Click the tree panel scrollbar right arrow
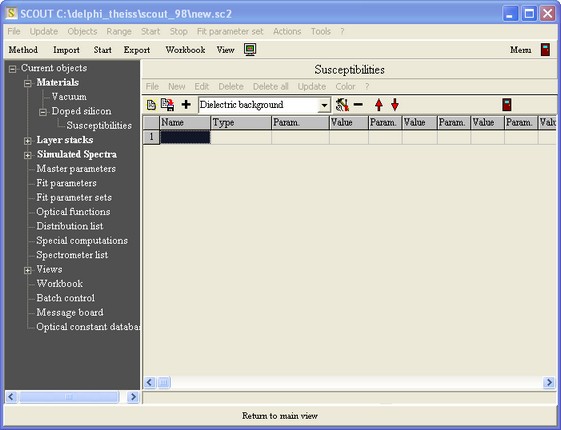This screenshot has width=561, height=430. pos(133,397)
